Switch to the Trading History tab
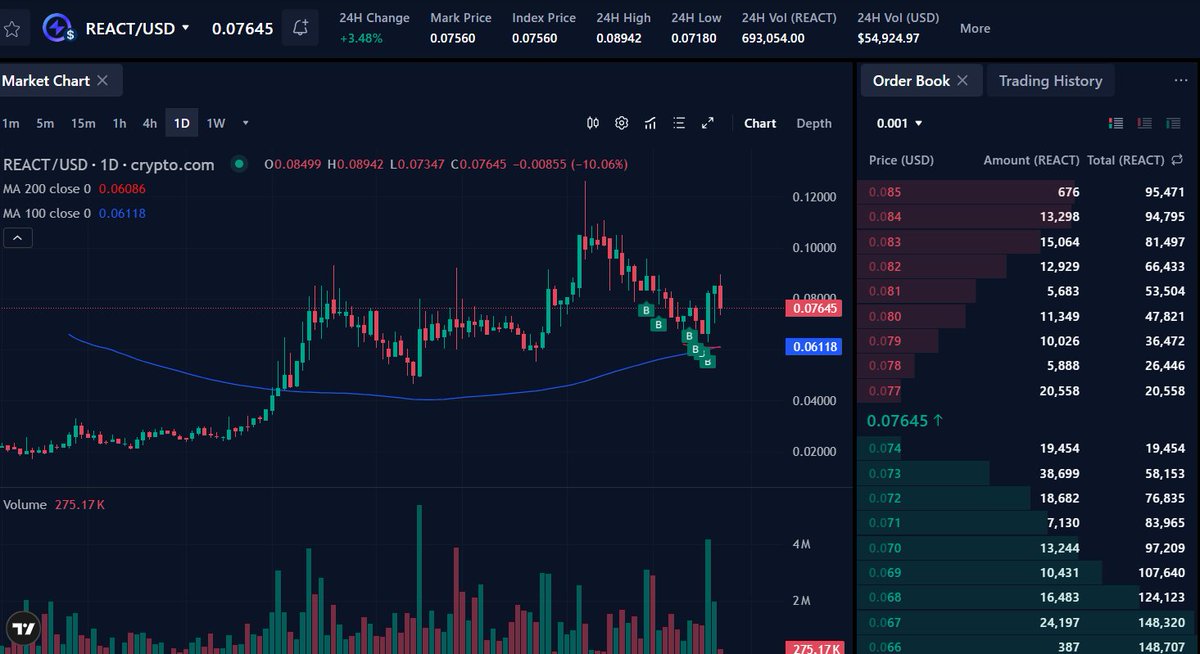The width and height of the screenshot is (1200, 654). 1051,80
